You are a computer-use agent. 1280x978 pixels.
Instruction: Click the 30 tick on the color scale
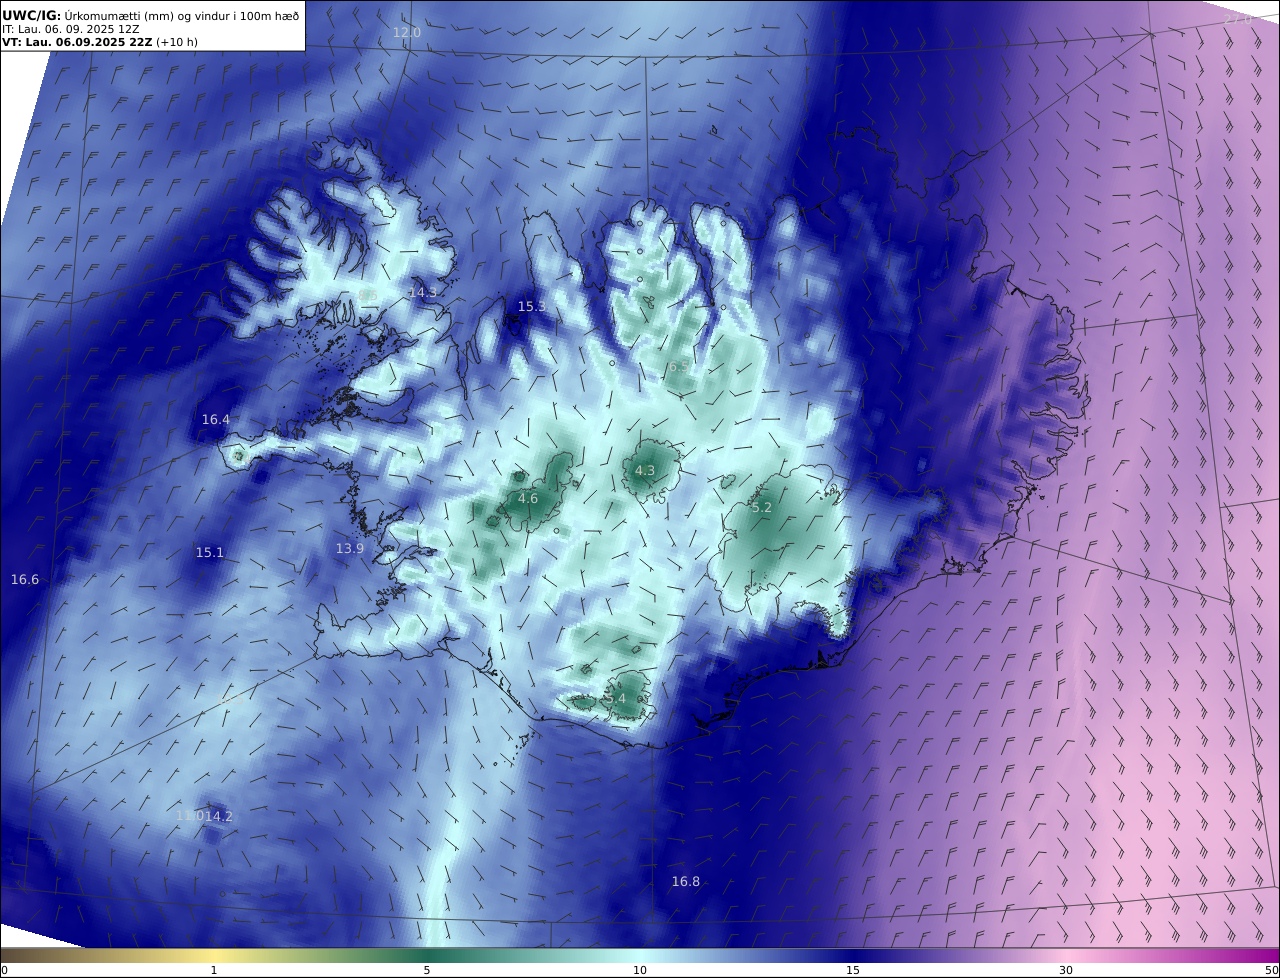coord(1066,970)
